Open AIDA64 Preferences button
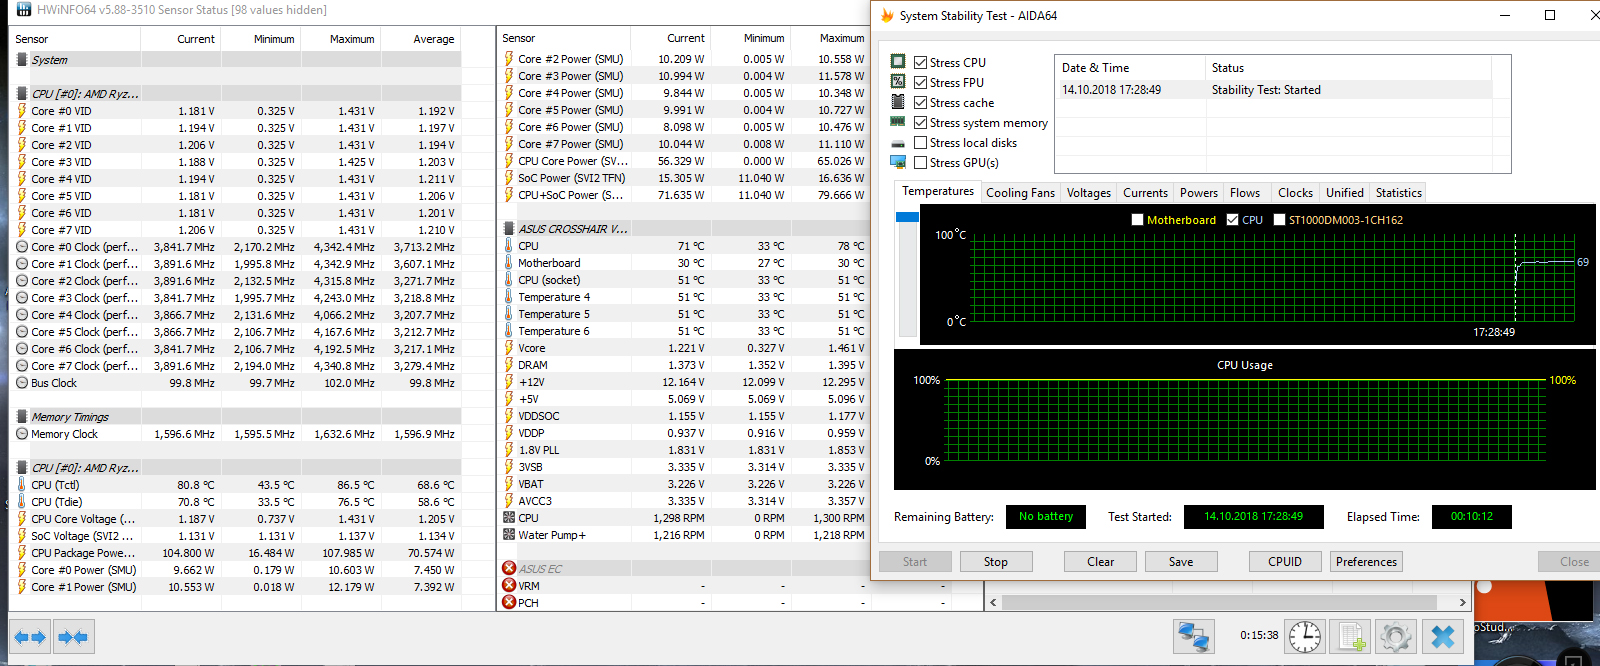Viewport: 1600px width, 666px height. click(1366, 562)
